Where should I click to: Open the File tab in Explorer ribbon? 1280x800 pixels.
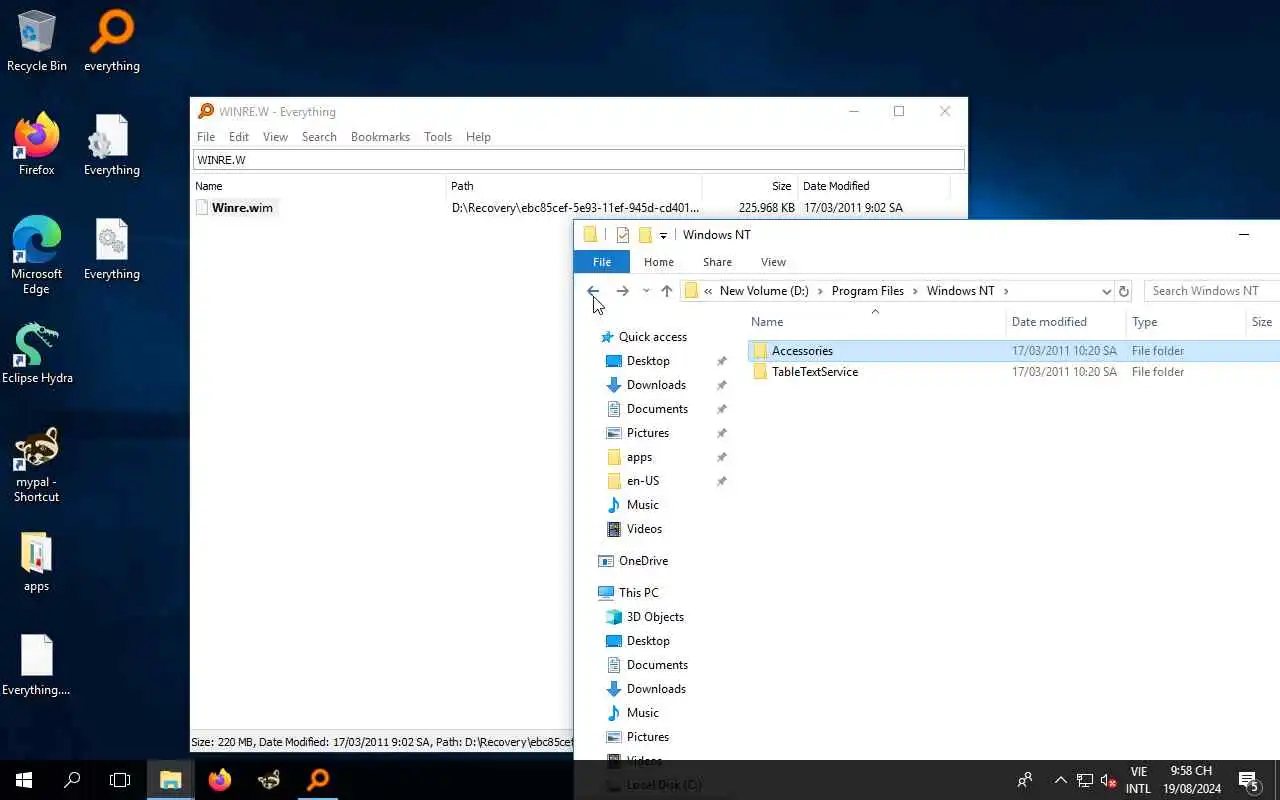tap(602, 262)
